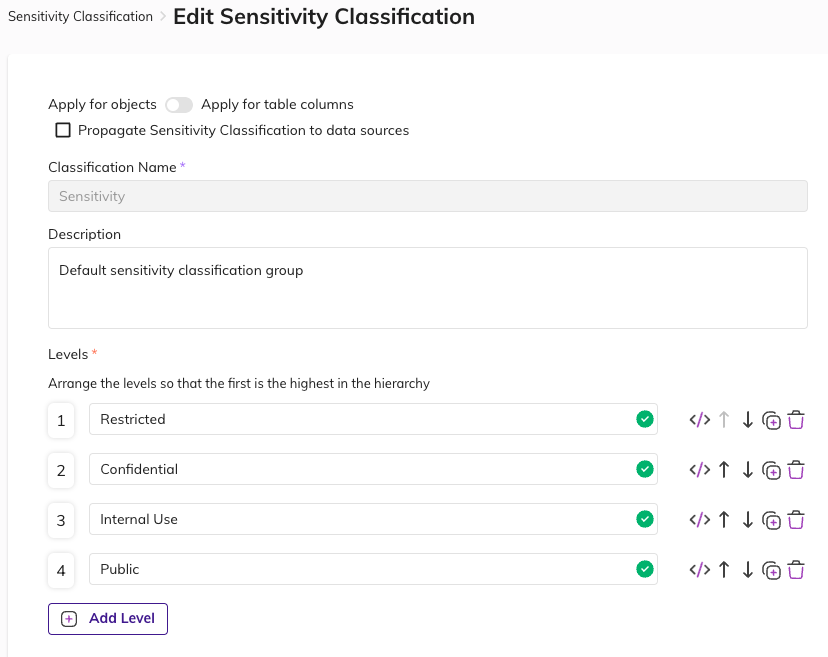The width and height of the screenshot is (828, 657).
Task: Click the code icon for Restricted level
Action: (699, 420)
